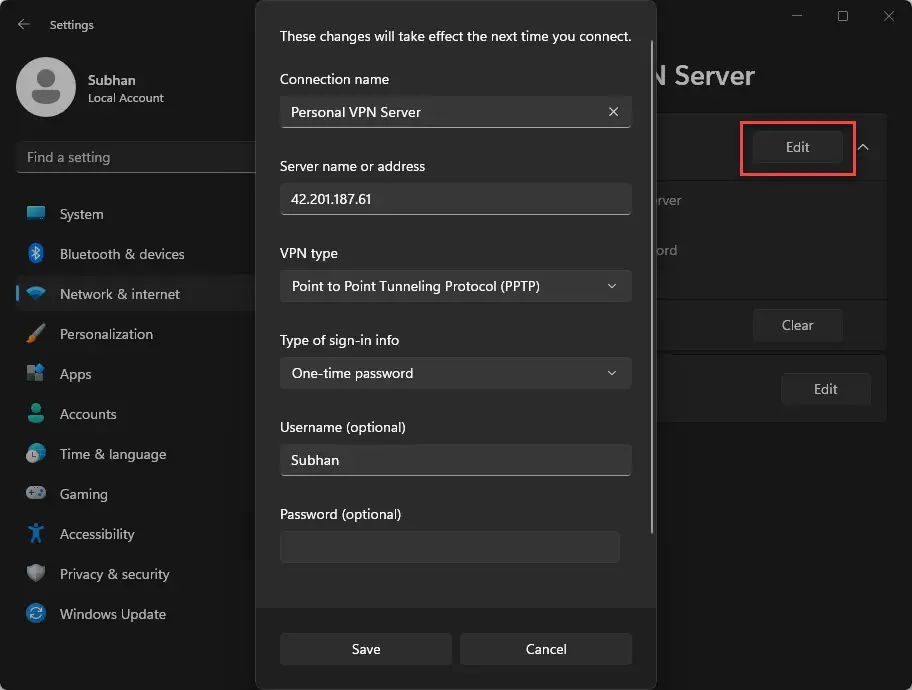Click the Bluetooth & devices icon
The width and height of the screenshot is (912, 690).
[36, 254]
